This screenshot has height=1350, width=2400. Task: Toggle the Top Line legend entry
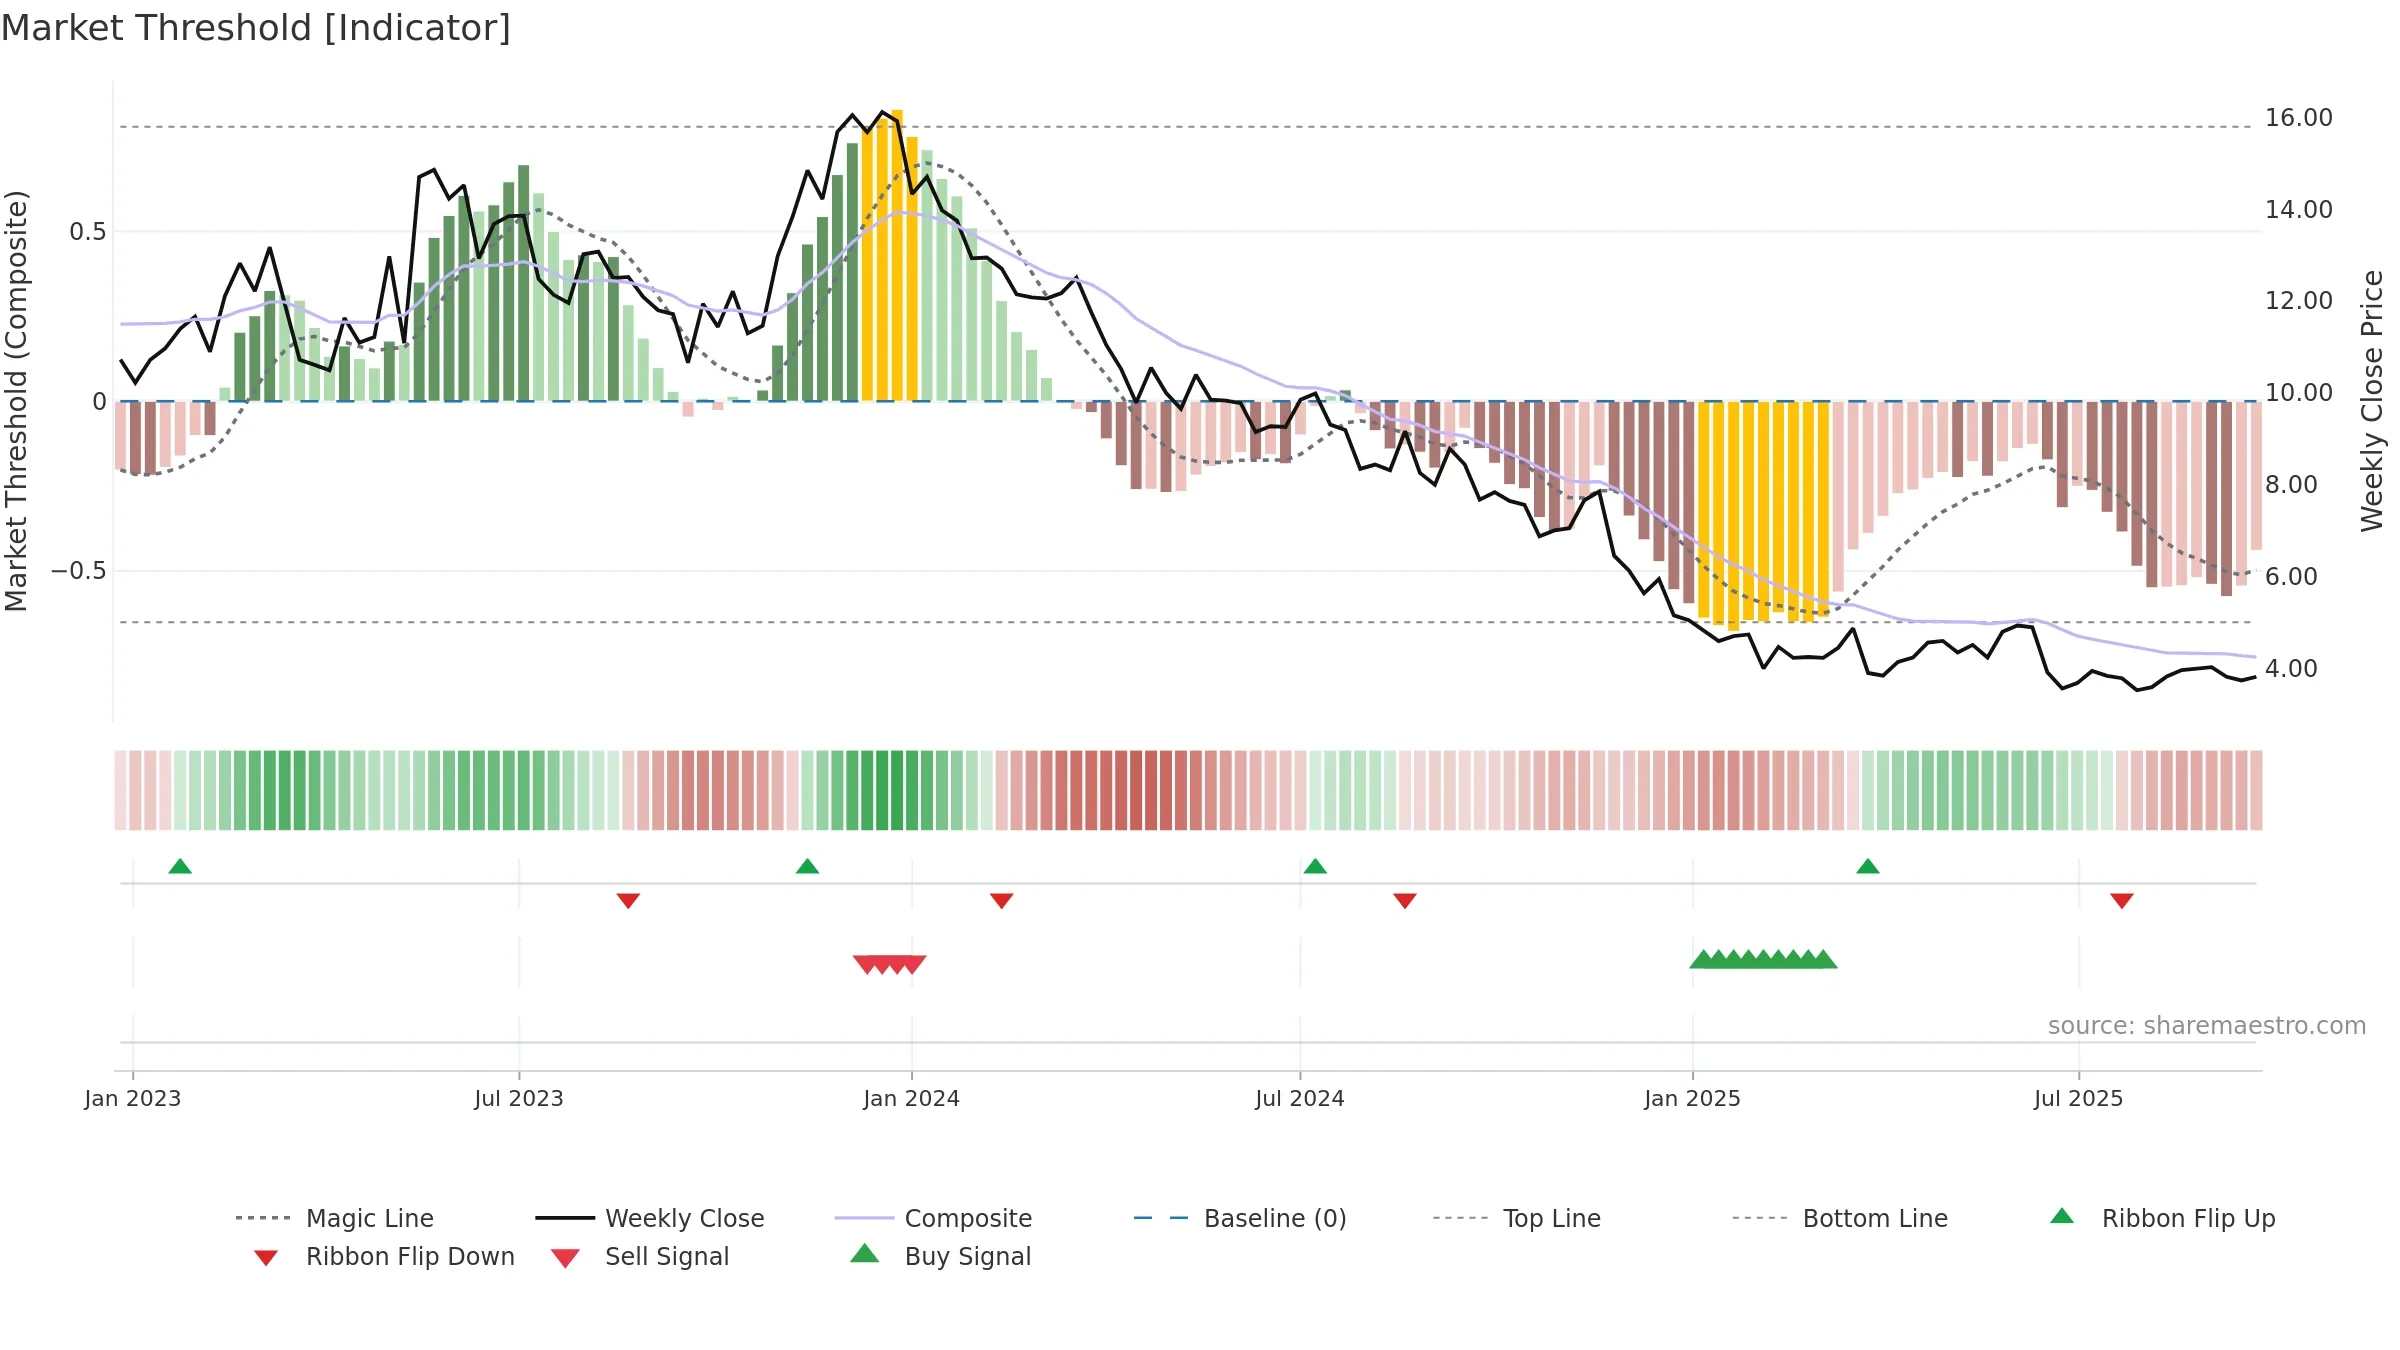pyautogui.click(x=1516, y=1218)
